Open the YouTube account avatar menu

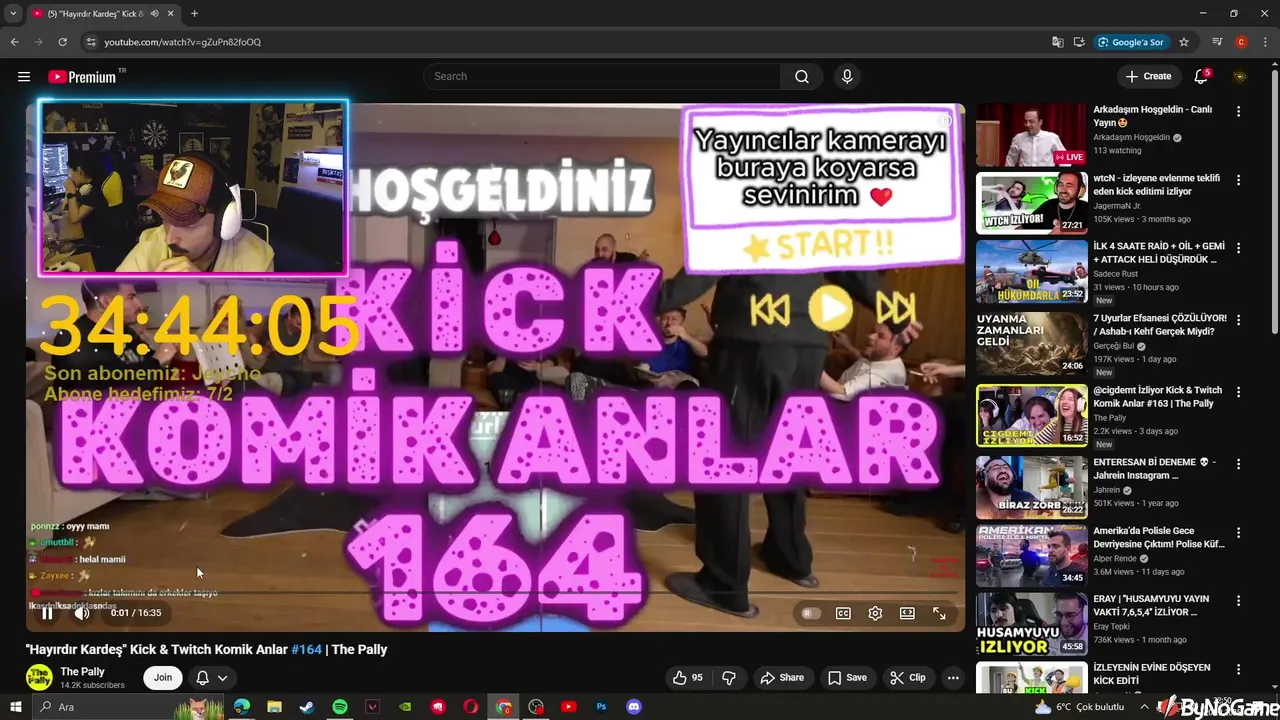pos(1240,76)
